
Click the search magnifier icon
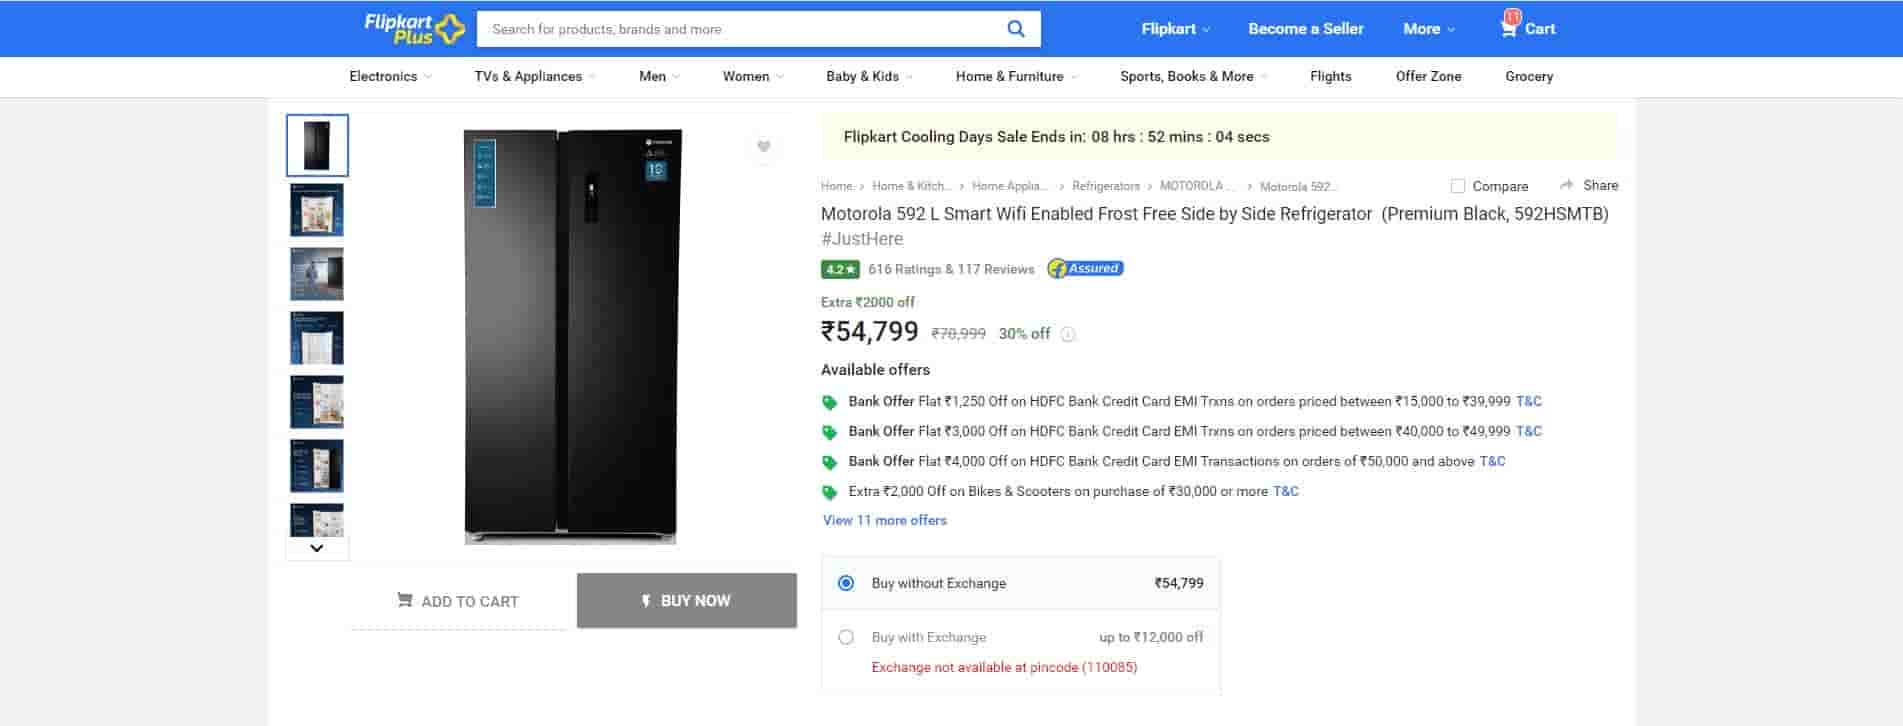tap(1015, 29)
